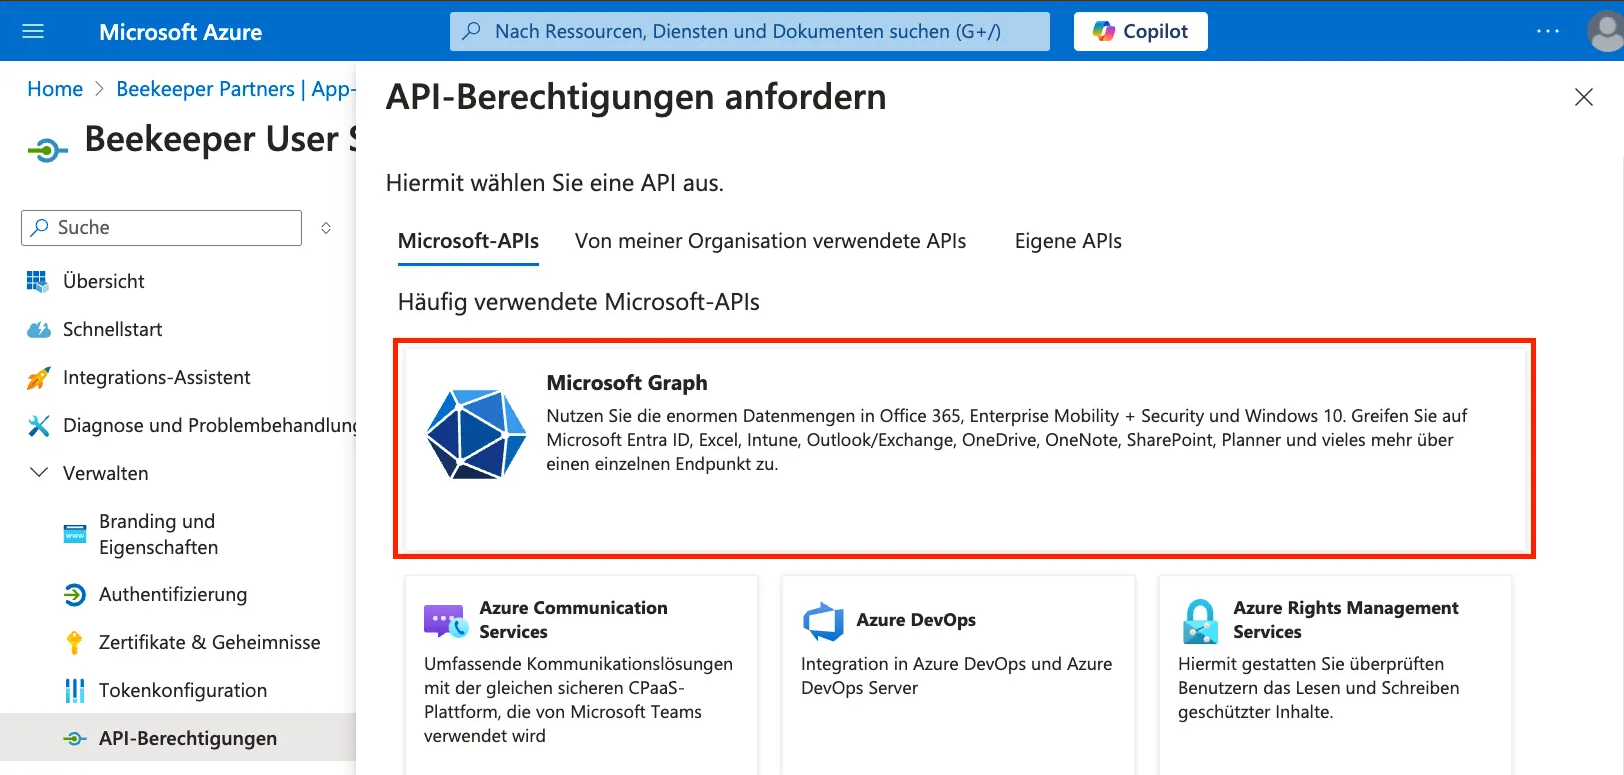Open Diagnose und Problembehandlung
This screenshot has width=1624, height=775.
pos(209,425)
